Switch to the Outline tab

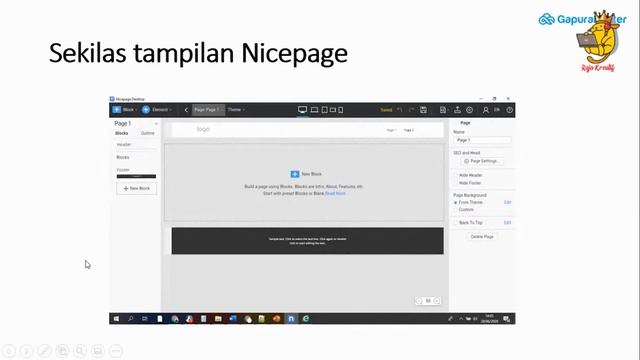coord(147,133)
